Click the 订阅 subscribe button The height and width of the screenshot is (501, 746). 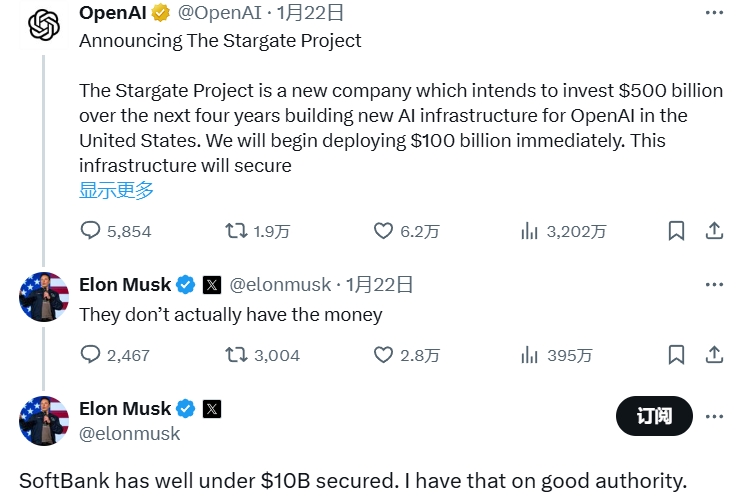[x=654, y=416]
